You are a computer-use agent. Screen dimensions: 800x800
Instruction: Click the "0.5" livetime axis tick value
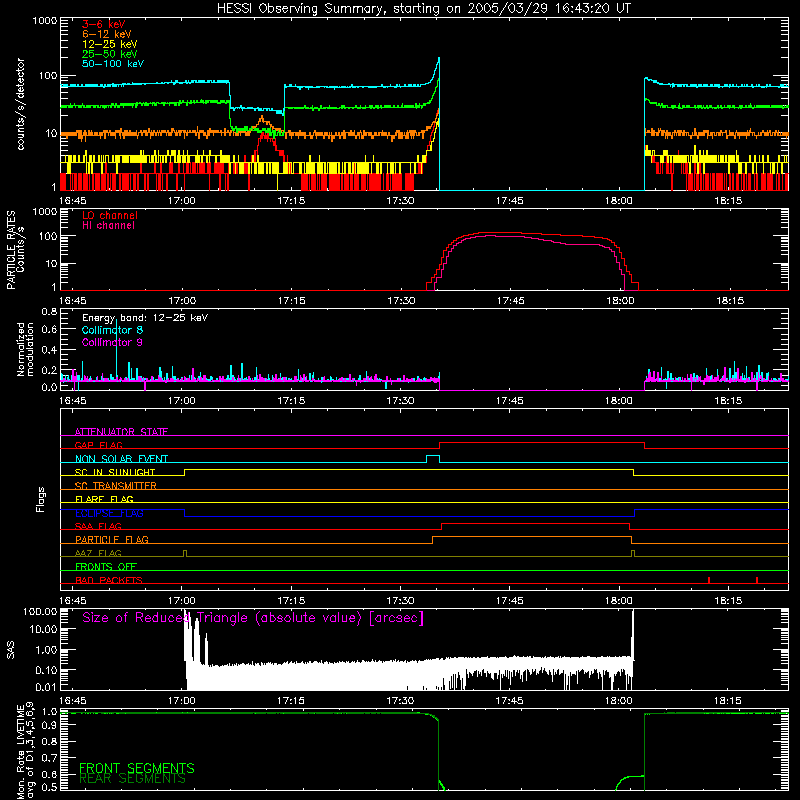(49, 787)
